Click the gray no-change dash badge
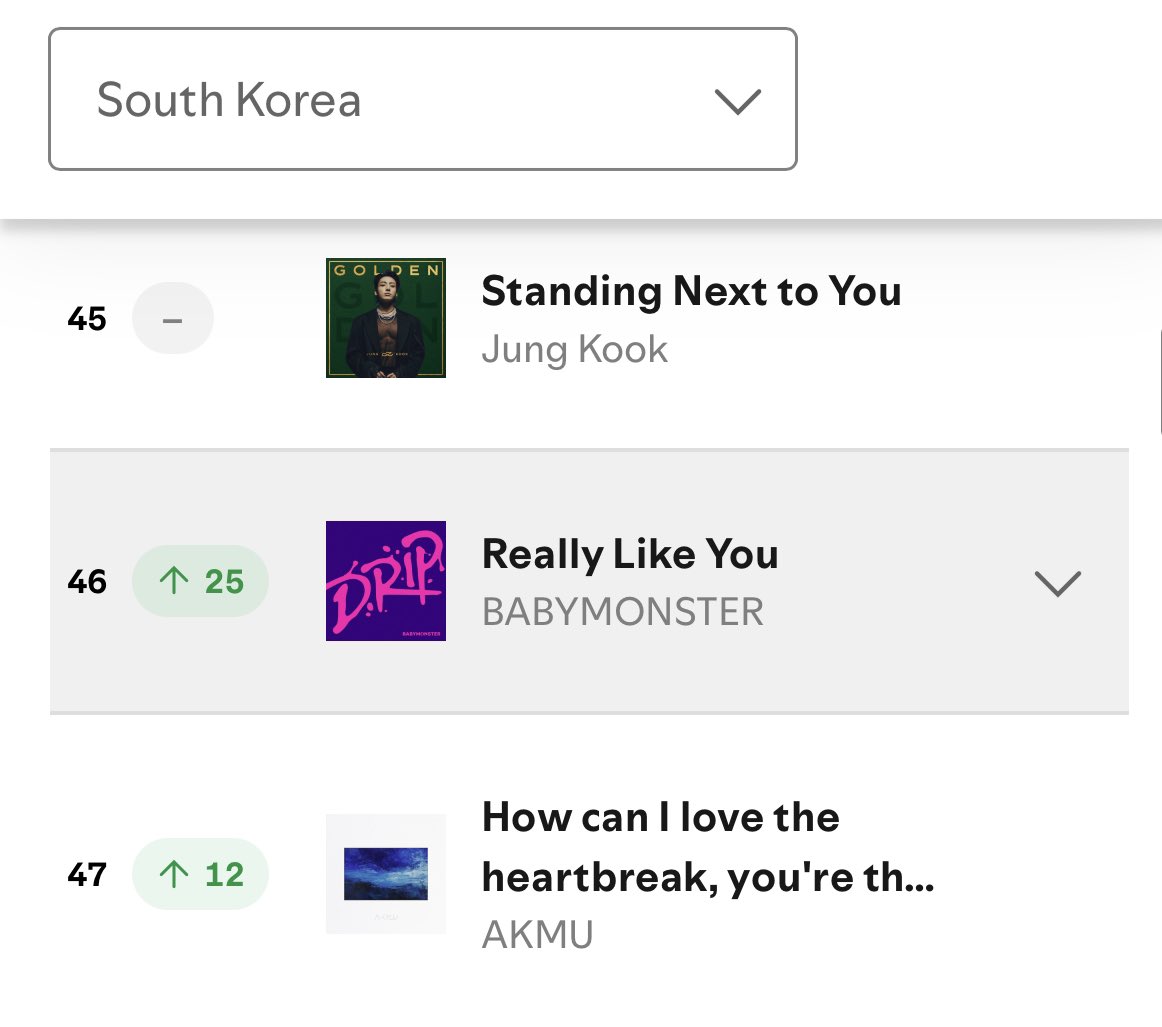 [172, 319]
